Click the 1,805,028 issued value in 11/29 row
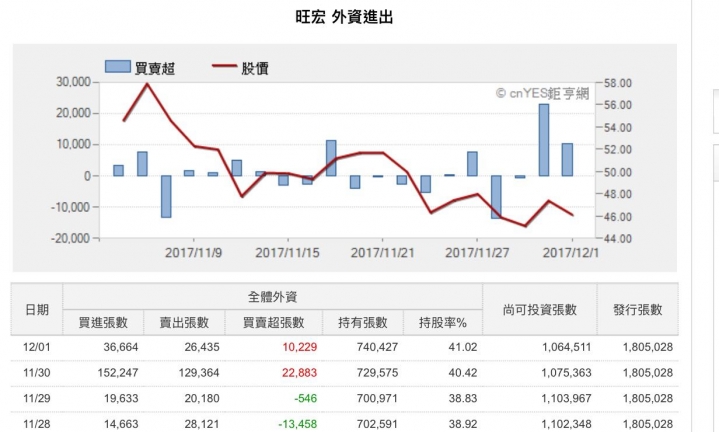 point(648,398)
